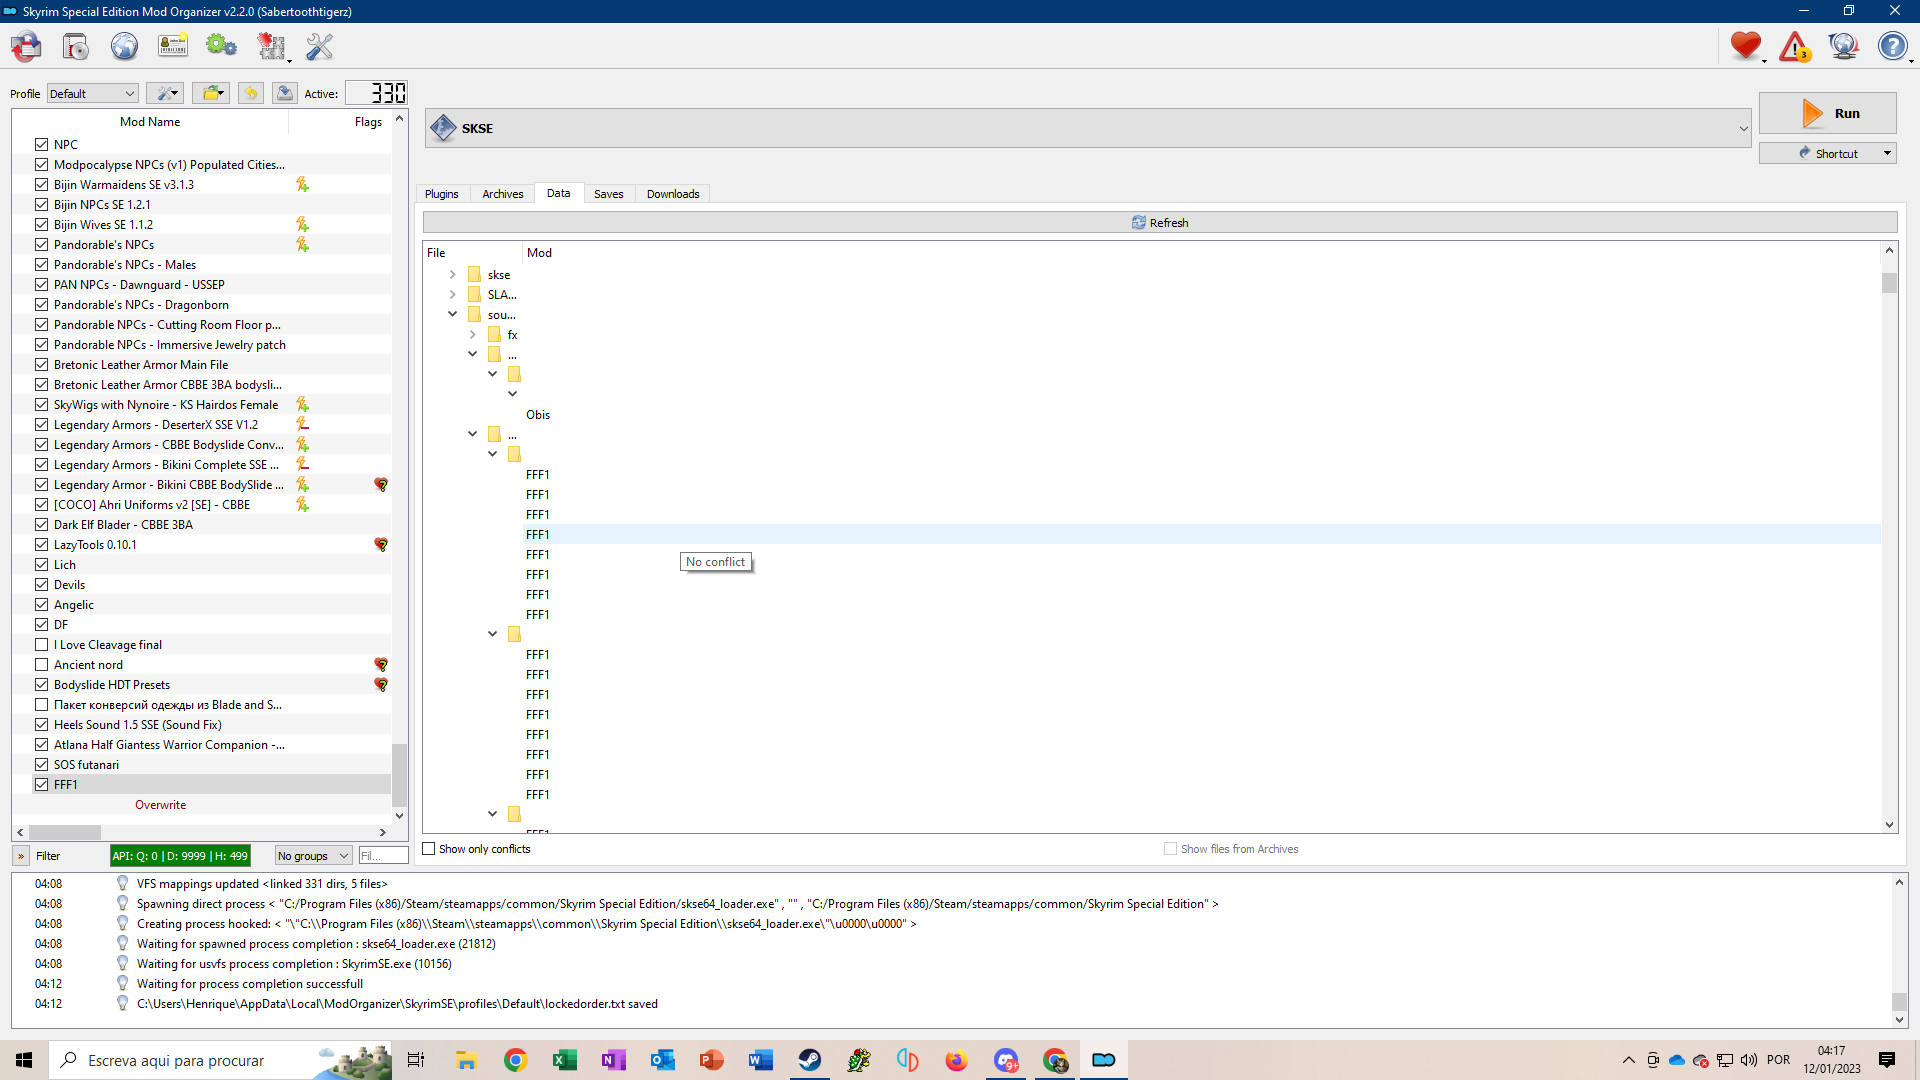
Task: Open the Profile dropdown
Action: coord(92,93)
